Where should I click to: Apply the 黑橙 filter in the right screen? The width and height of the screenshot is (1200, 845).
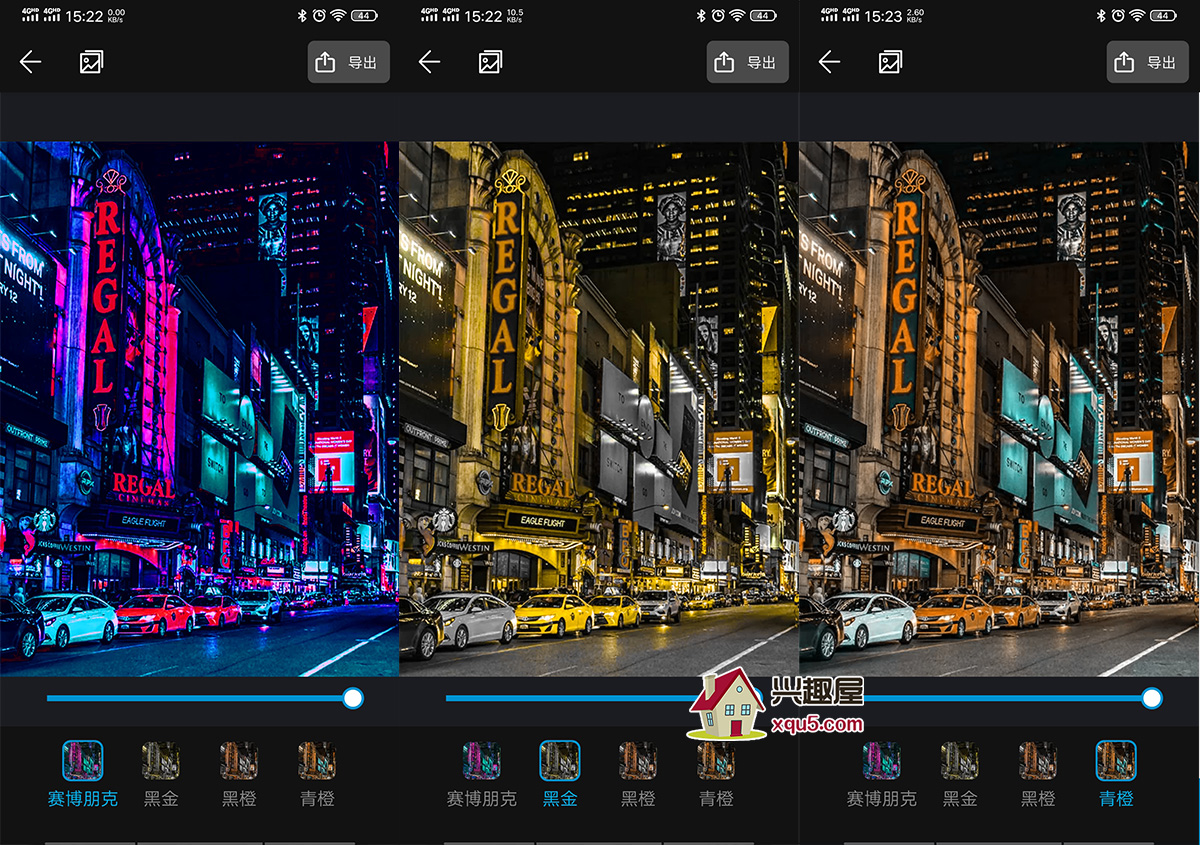click(1038, 774)
